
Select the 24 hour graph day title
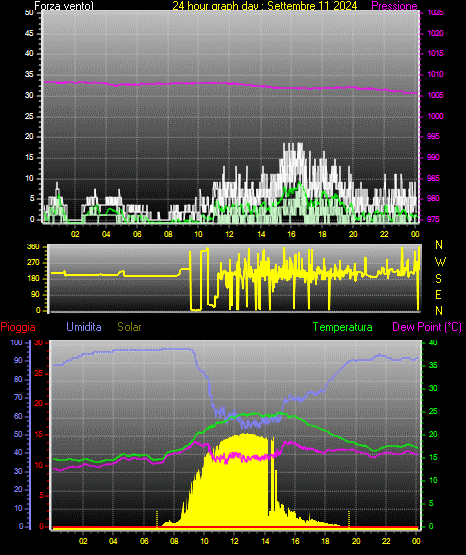265,6
